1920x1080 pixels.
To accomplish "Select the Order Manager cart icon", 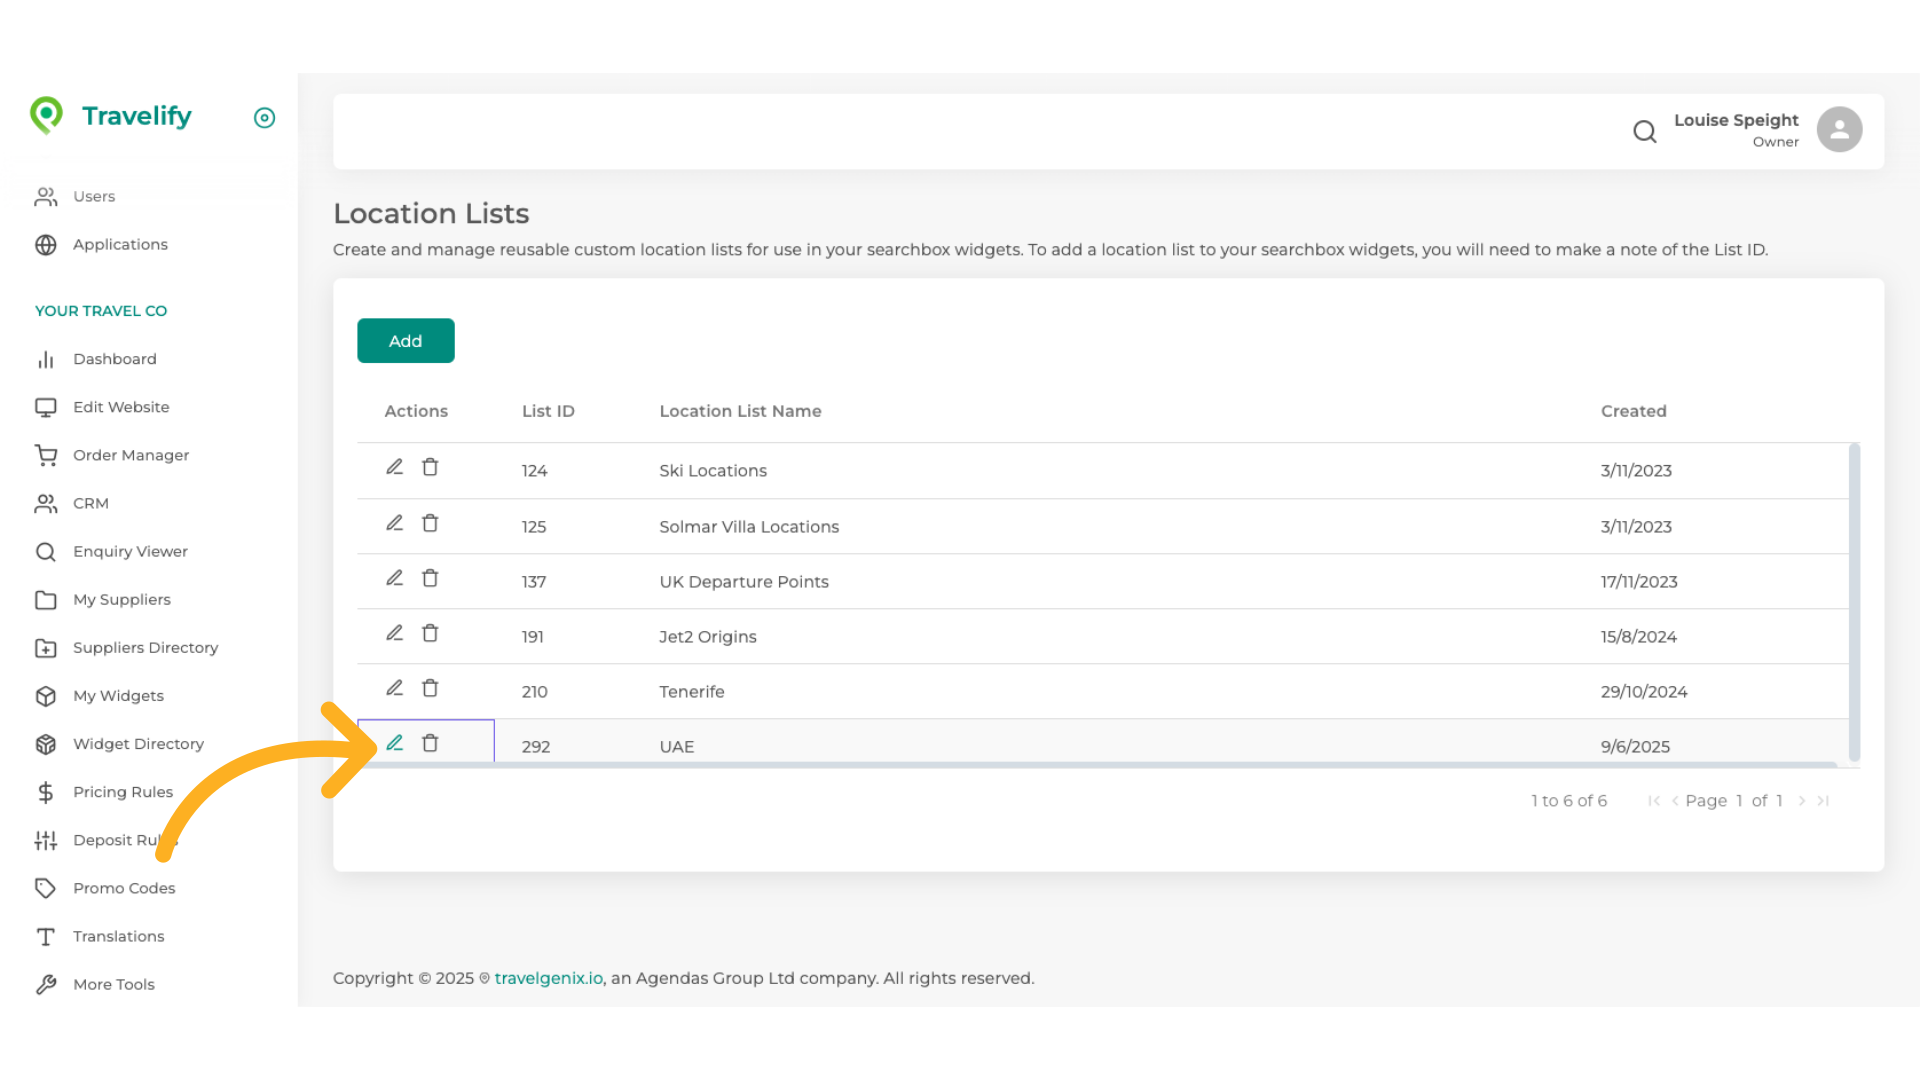I will (x=46, y=455).
